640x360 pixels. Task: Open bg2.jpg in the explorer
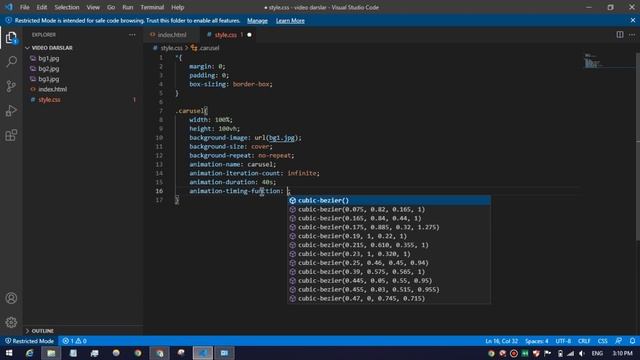[x=49, y=69]
